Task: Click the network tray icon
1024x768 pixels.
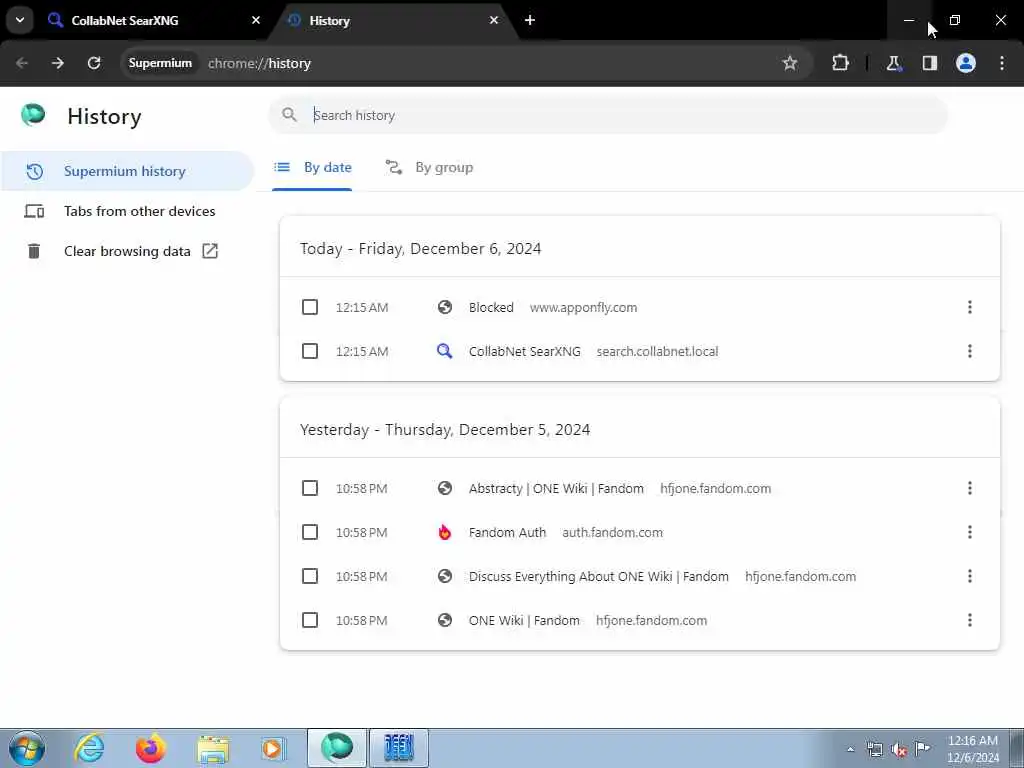Action: tap(874, 750)
